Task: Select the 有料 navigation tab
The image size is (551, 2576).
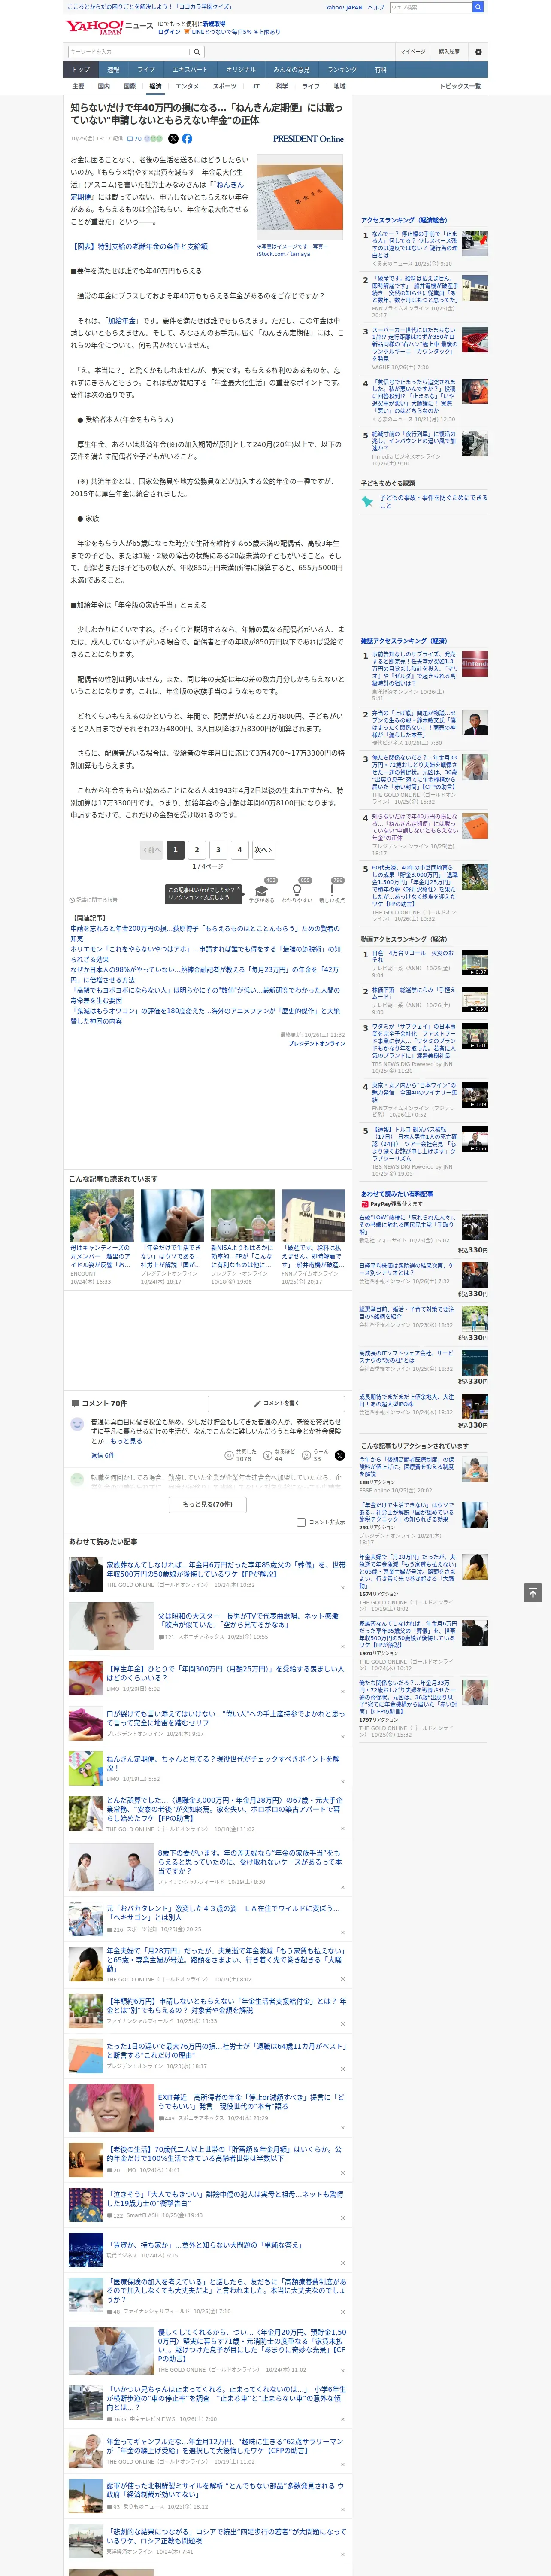Action: tap(380, 70)
